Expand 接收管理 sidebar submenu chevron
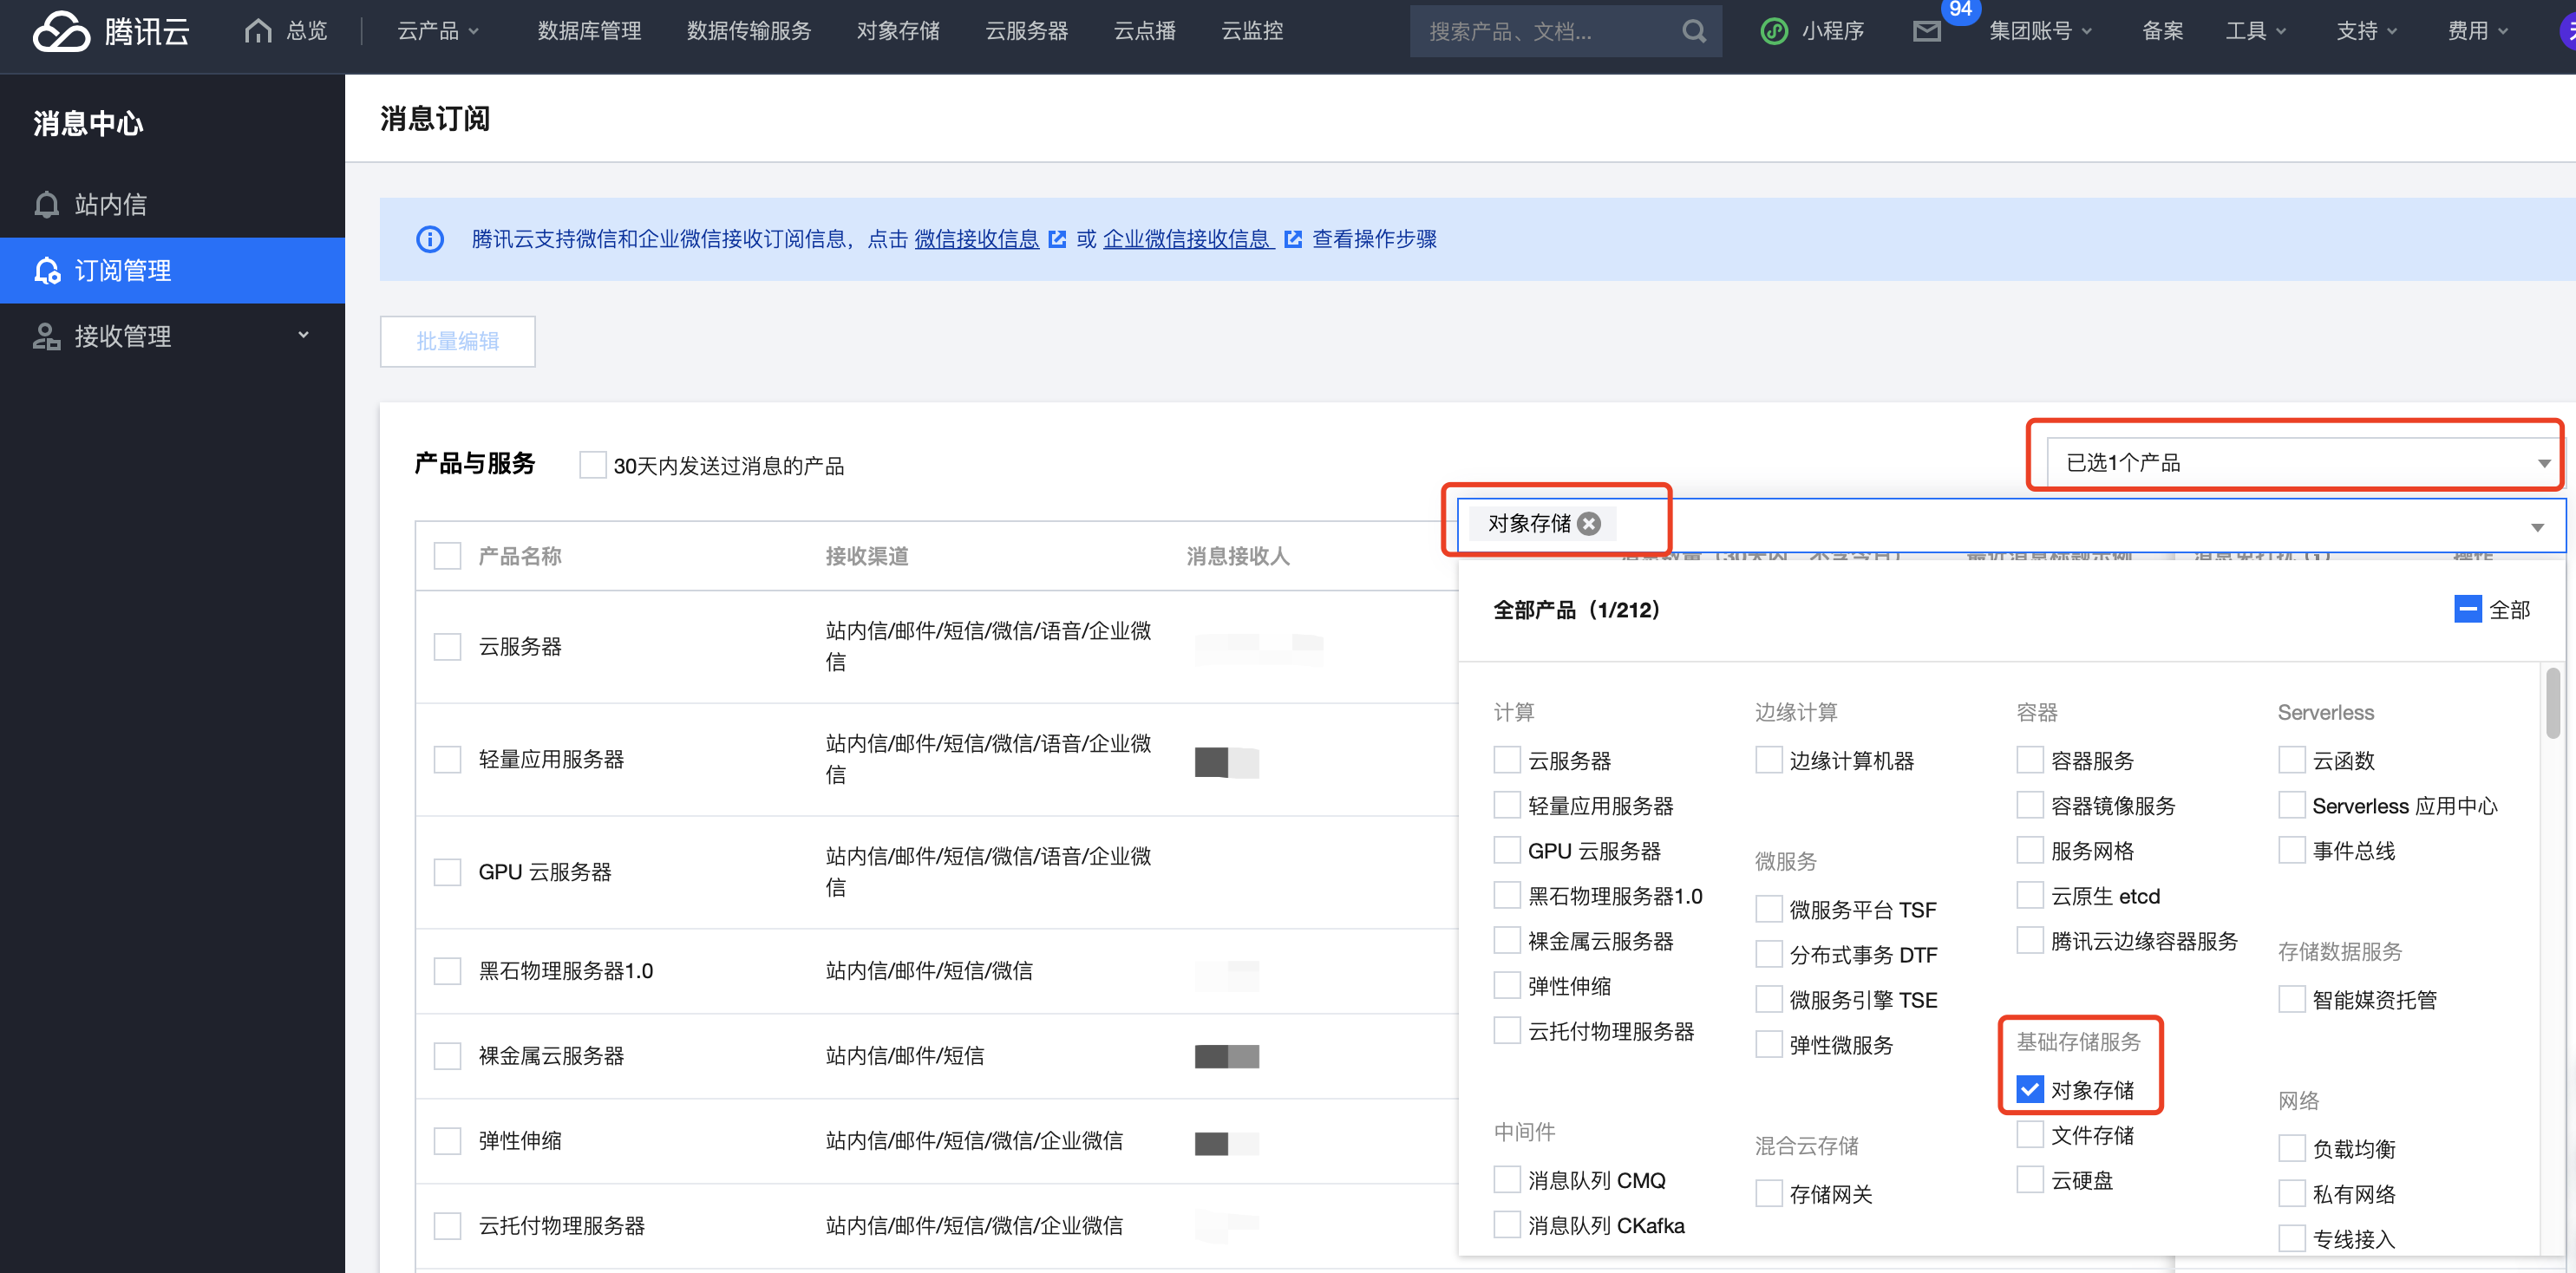 [x=303, y=336]
